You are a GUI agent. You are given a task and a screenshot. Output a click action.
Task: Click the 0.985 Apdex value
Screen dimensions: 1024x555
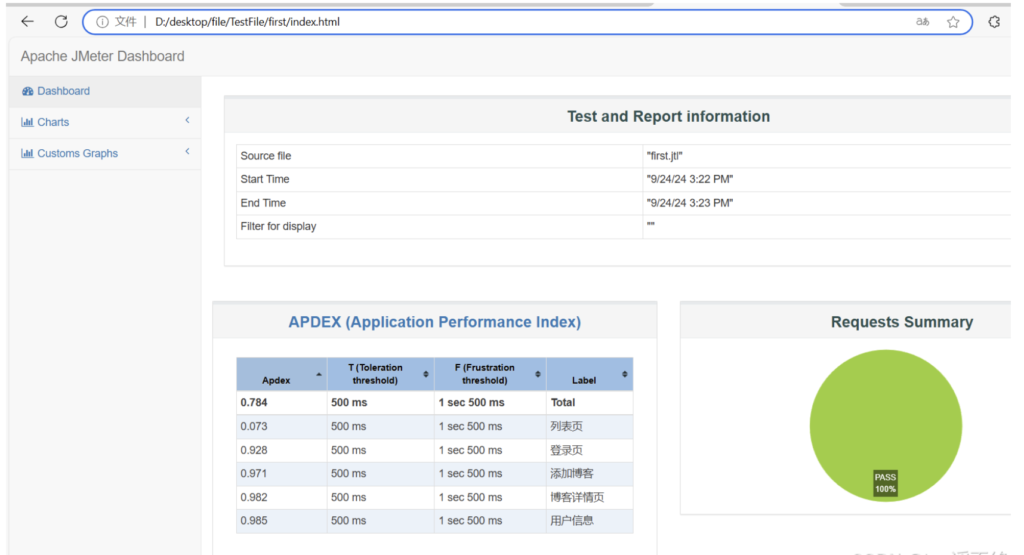coord(253,520)
